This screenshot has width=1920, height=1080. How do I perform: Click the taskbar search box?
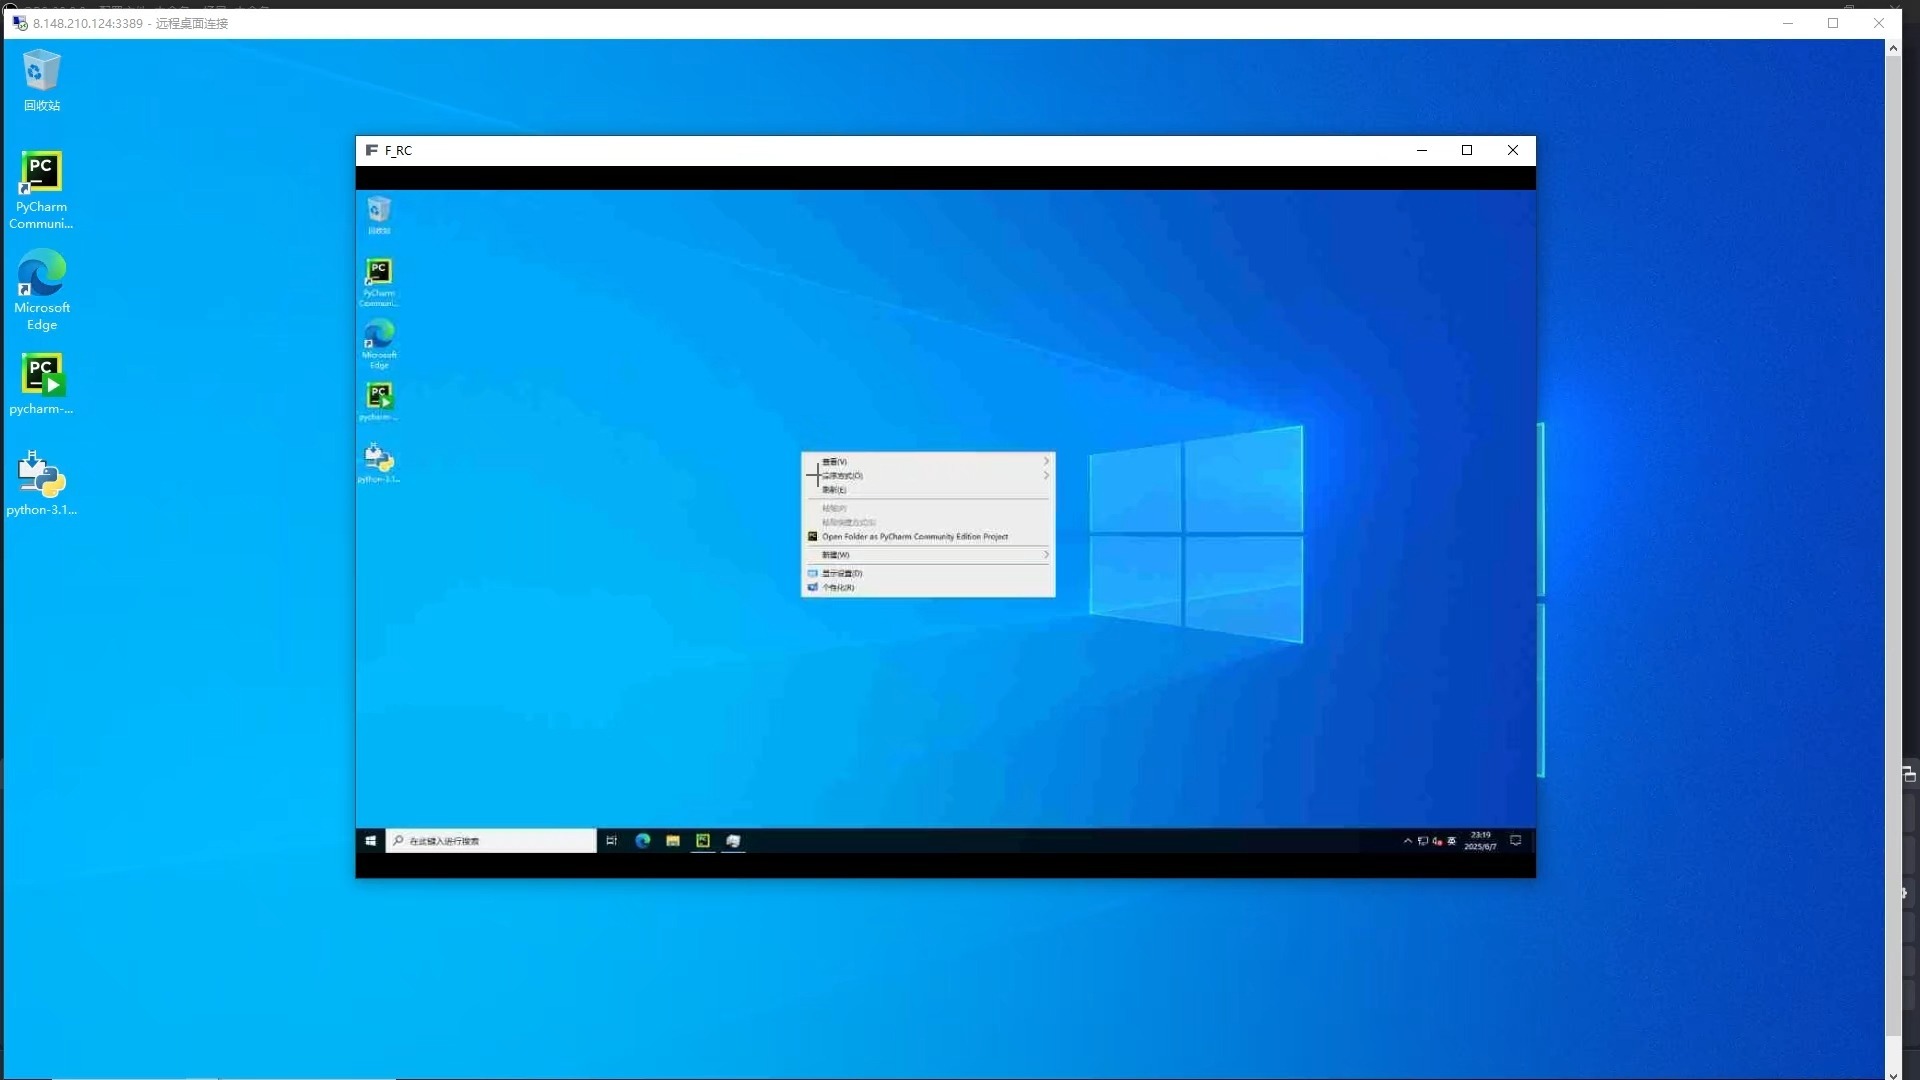point(495,841)
